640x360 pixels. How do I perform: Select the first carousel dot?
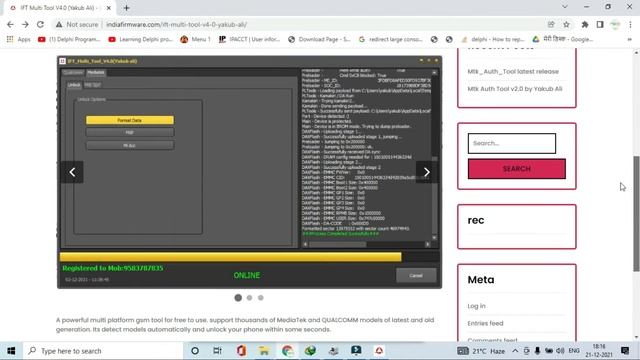coord(238,298)
